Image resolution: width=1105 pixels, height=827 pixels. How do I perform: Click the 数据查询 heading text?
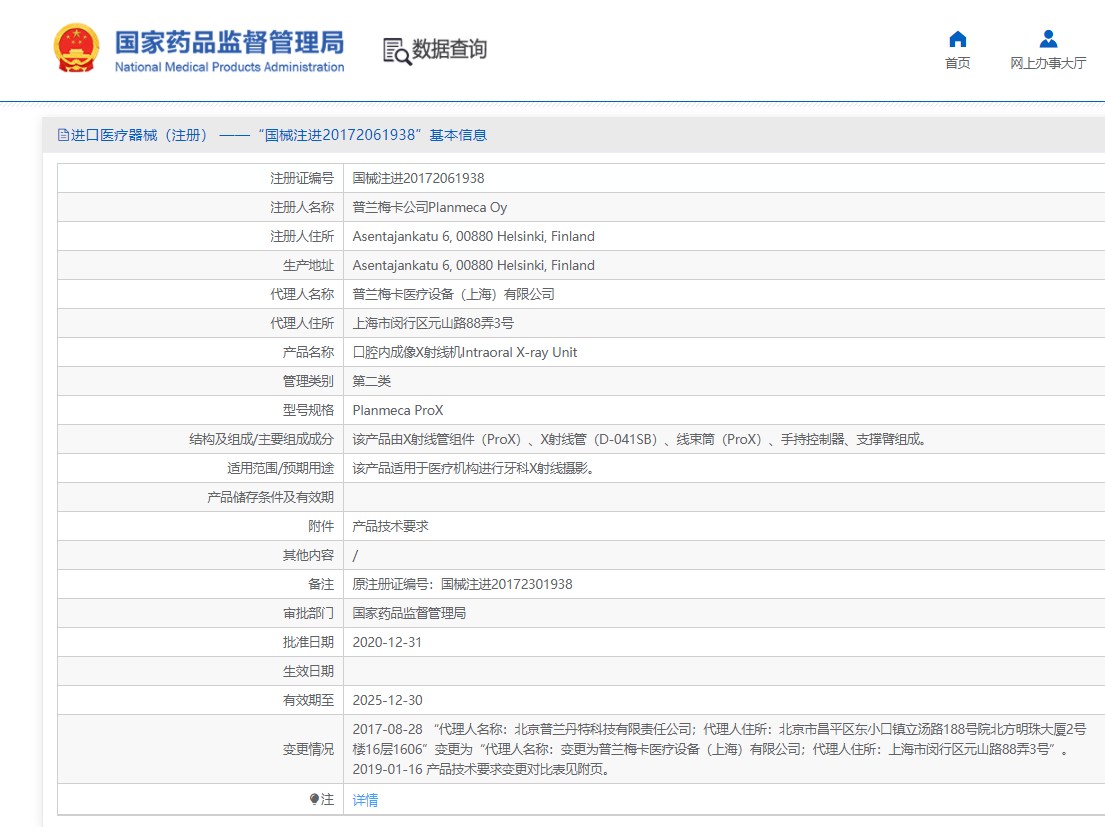(449, 49)
